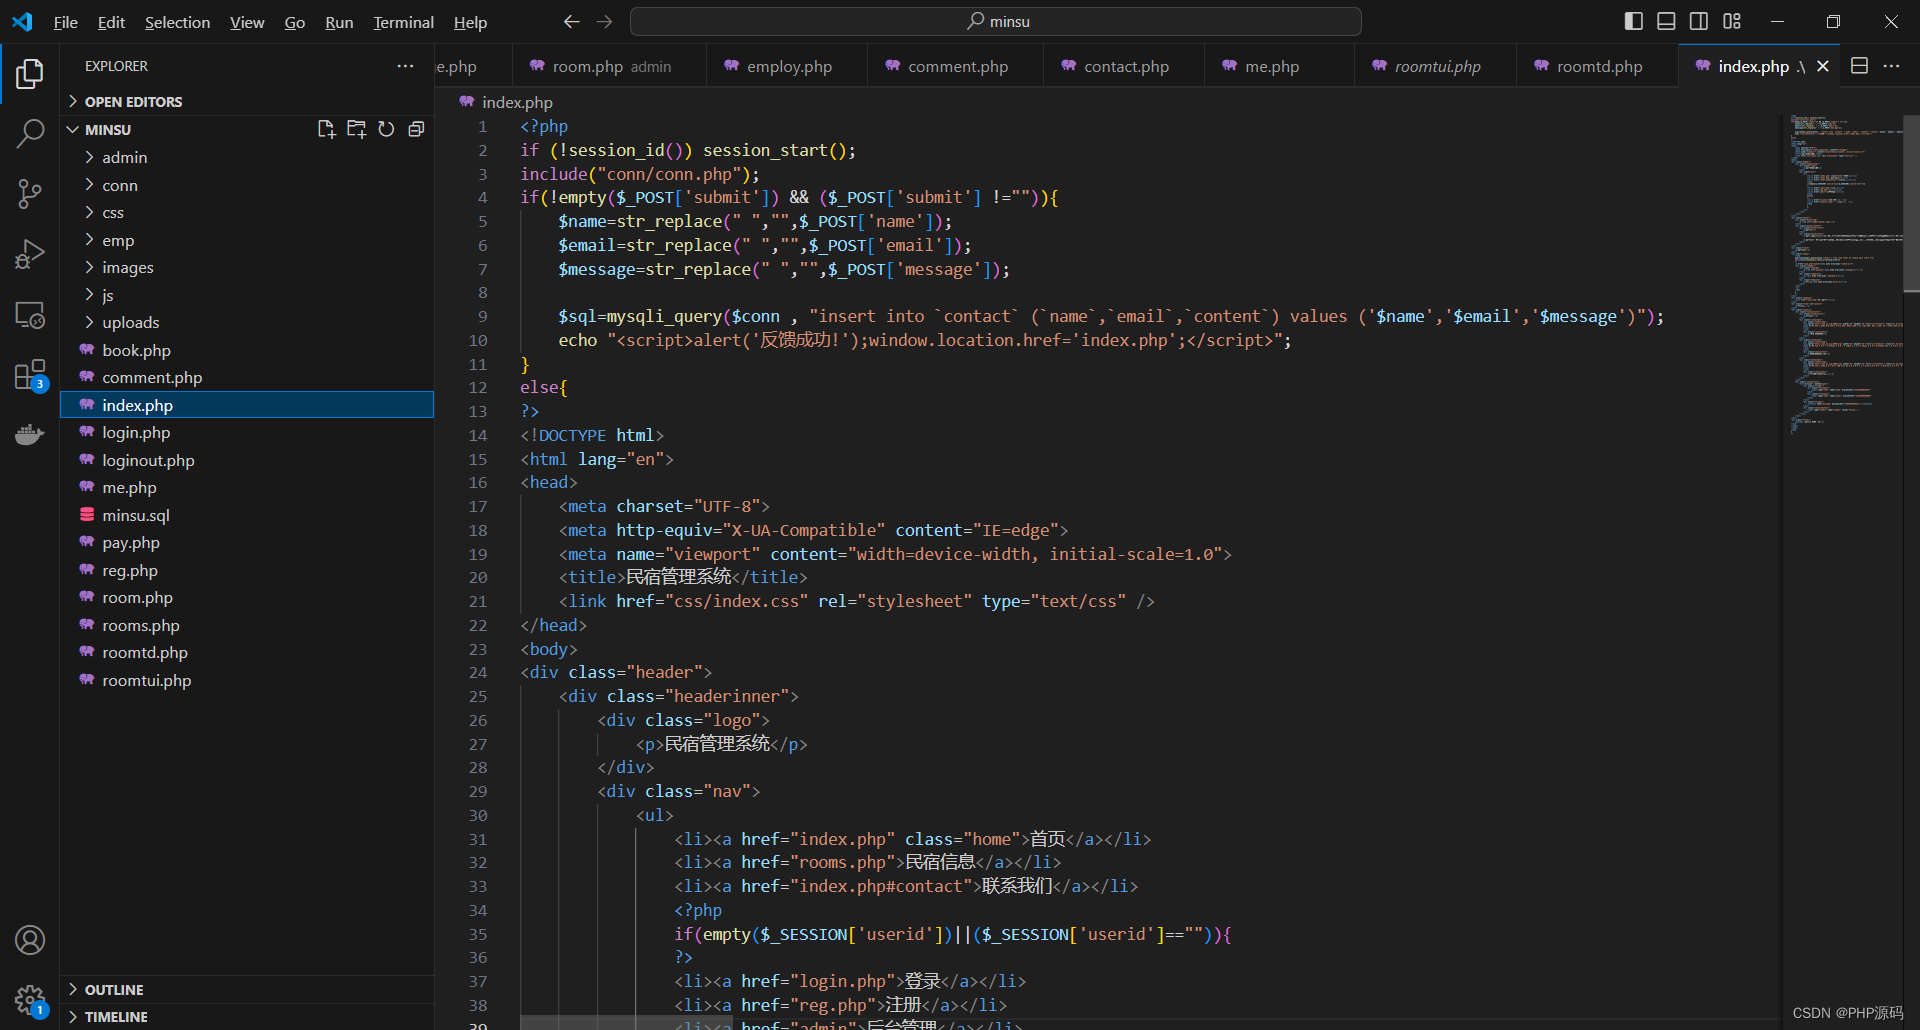Open Remote Explorer icon
Image resolution: width=1920 pixels, height=1030 pixels.
(x=30, y=315)
